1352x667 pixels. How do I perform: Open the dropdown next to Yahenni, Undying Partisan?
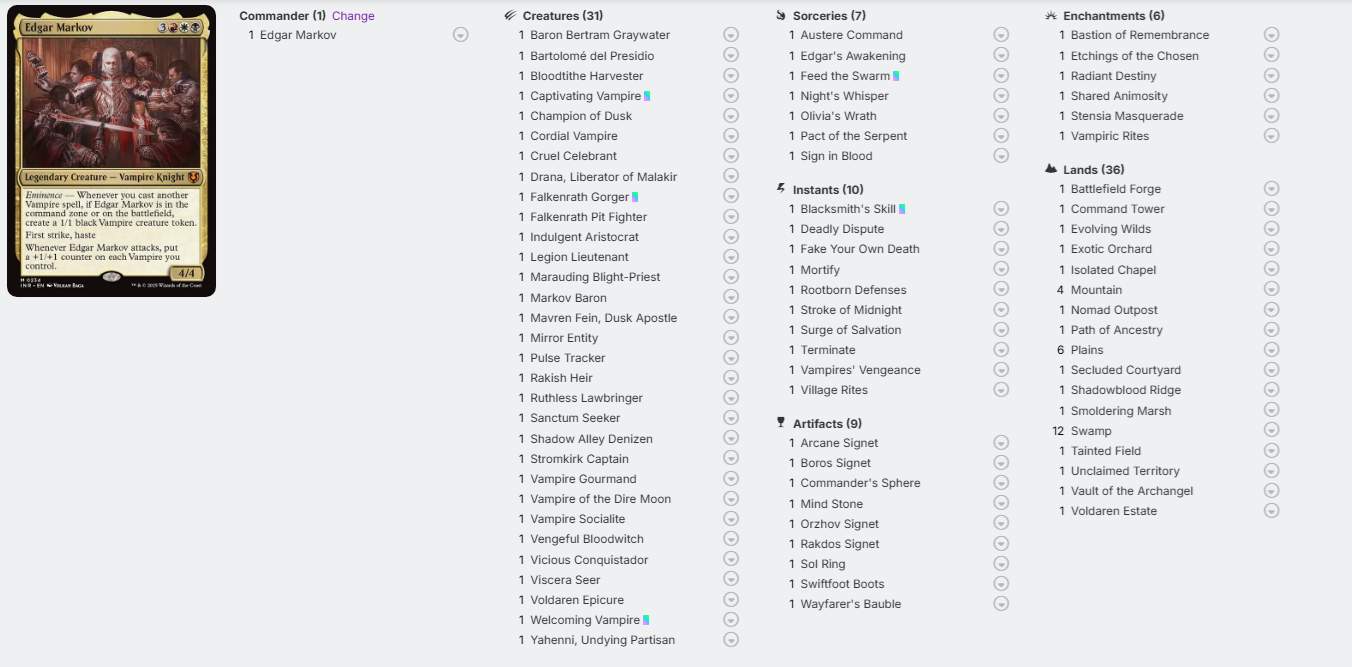731,640
